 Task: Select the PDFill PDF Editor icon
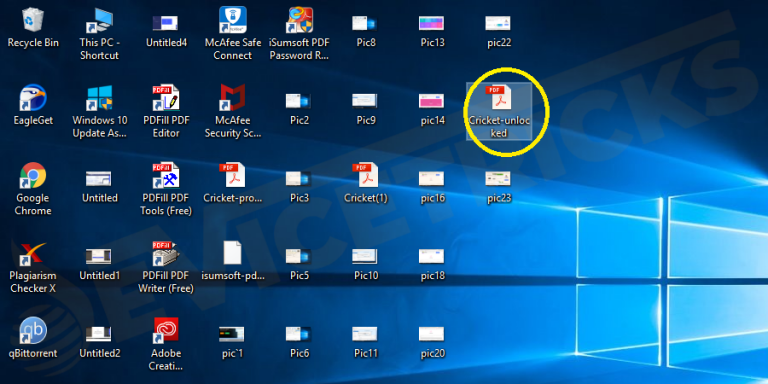pyautogui.click(x=166, y=97)
